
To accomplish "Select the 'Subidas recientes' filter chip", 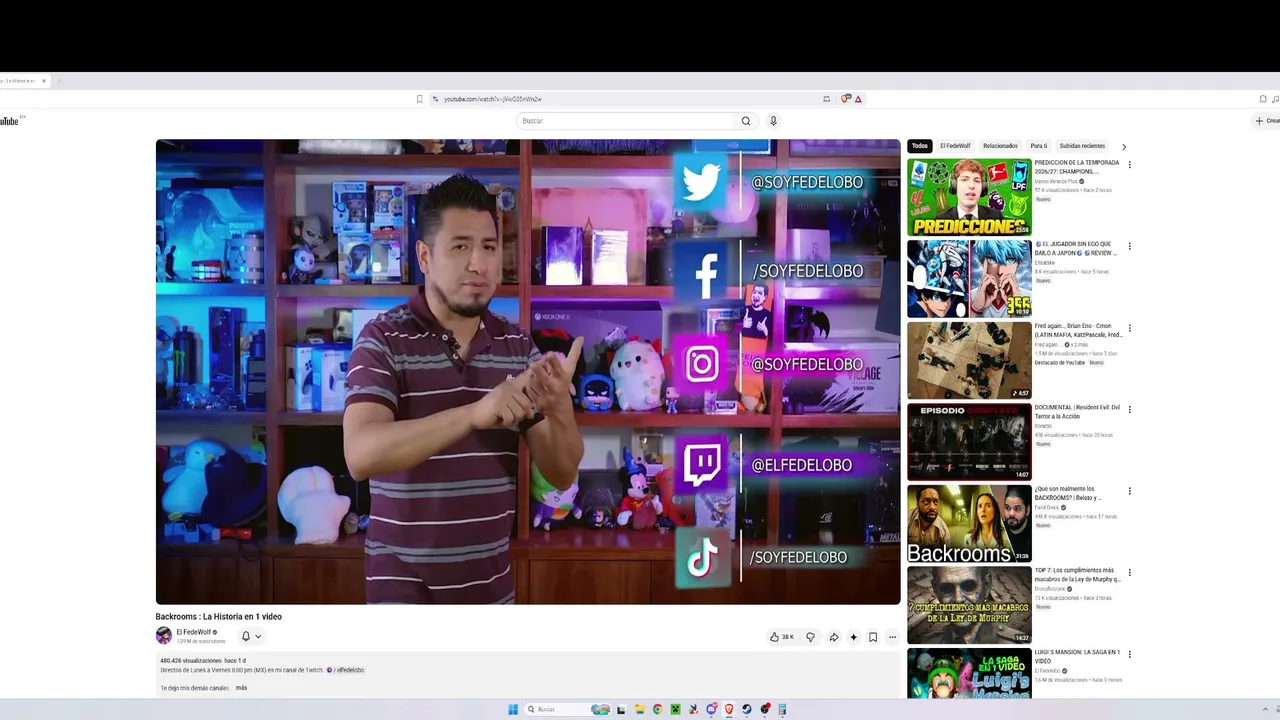I will (x=1082, y=146).
